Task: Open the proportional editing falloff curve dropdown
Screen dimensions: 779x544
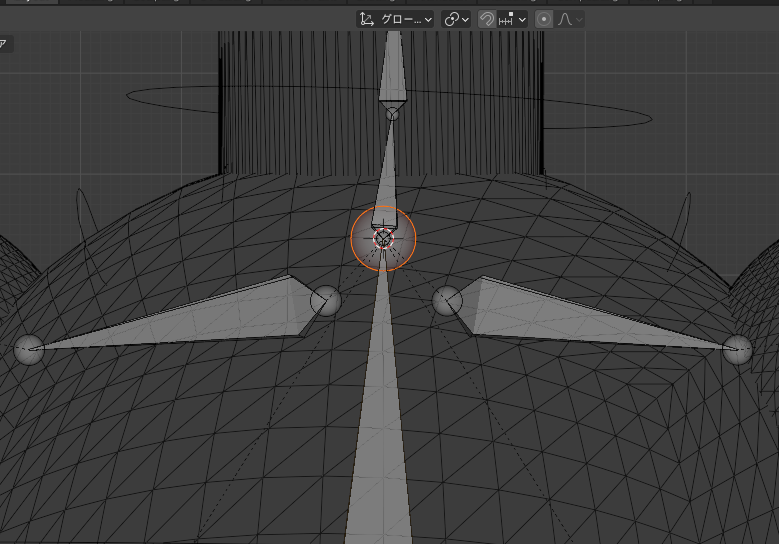Action: [570, 19]
